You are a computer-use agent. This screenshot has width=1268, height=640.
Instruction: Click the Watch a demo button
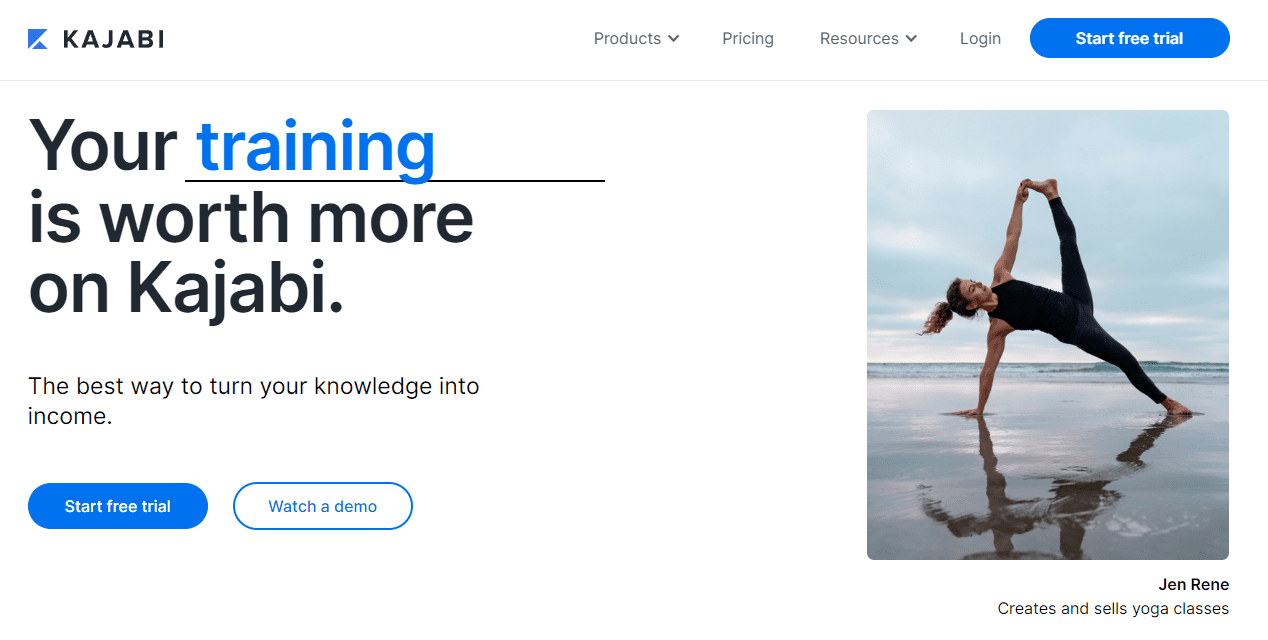tap(323, 506)
